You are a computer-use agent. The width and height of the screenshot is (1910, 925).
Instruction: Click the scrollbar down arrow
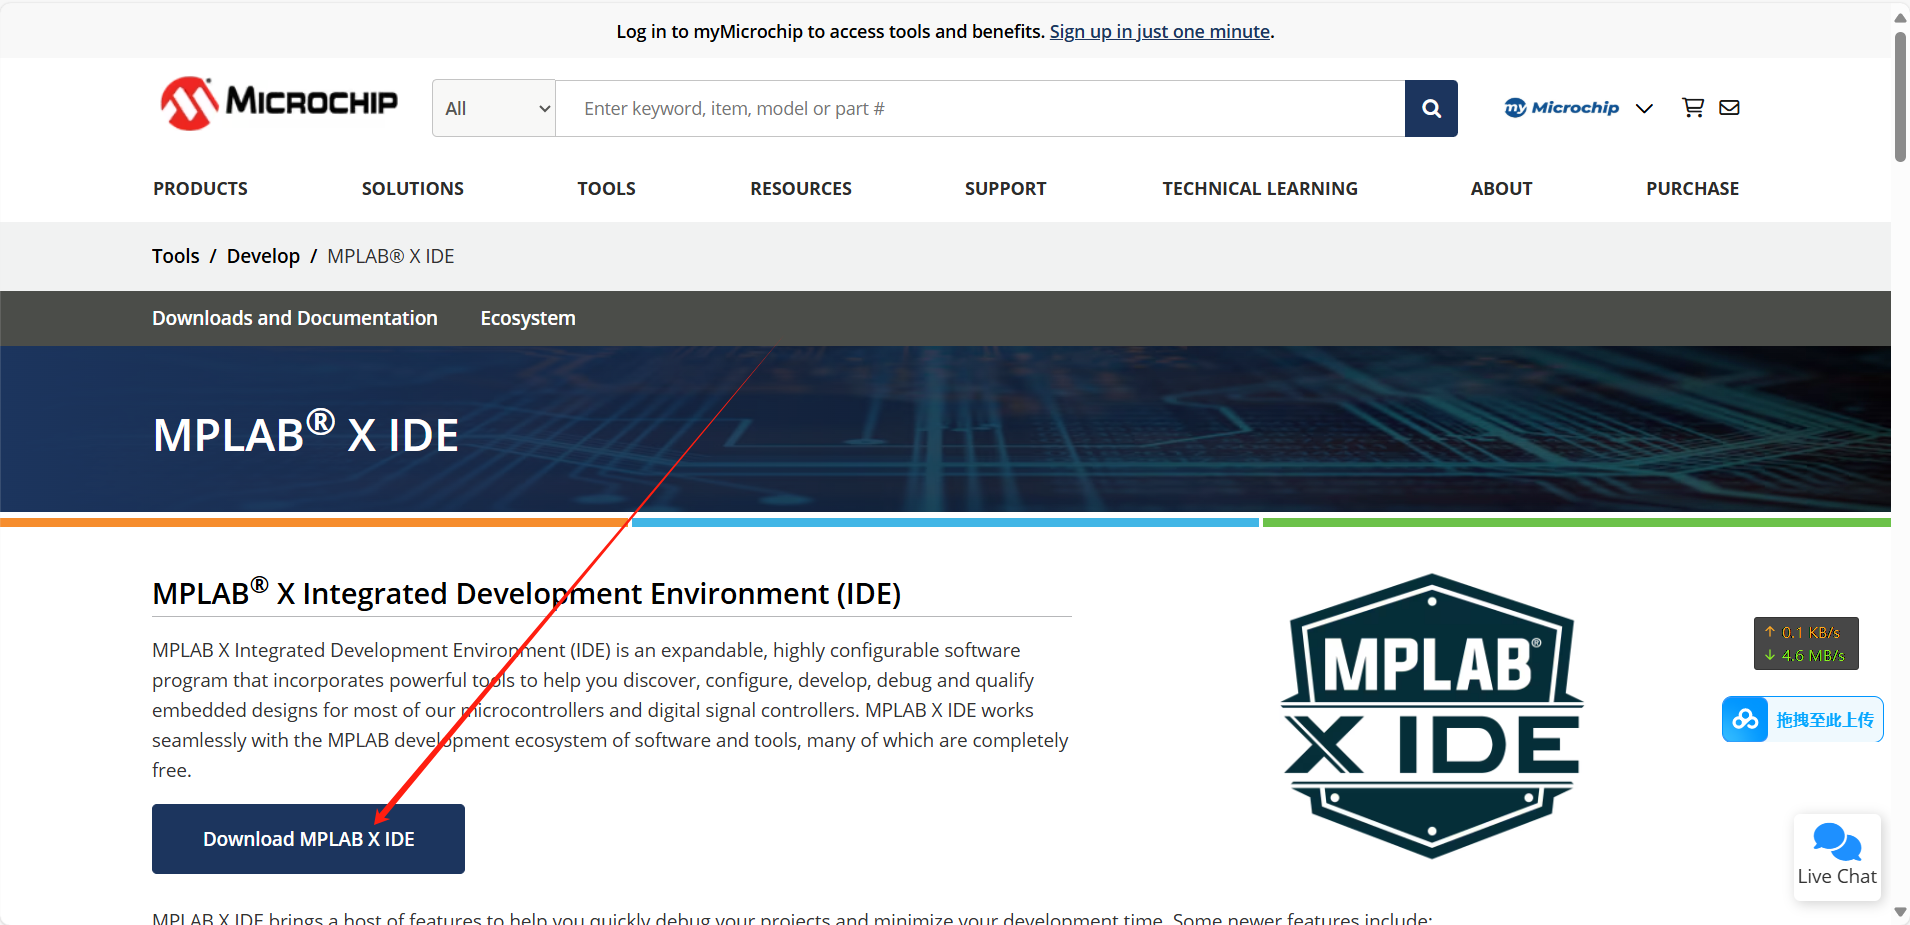[1900, 912]
